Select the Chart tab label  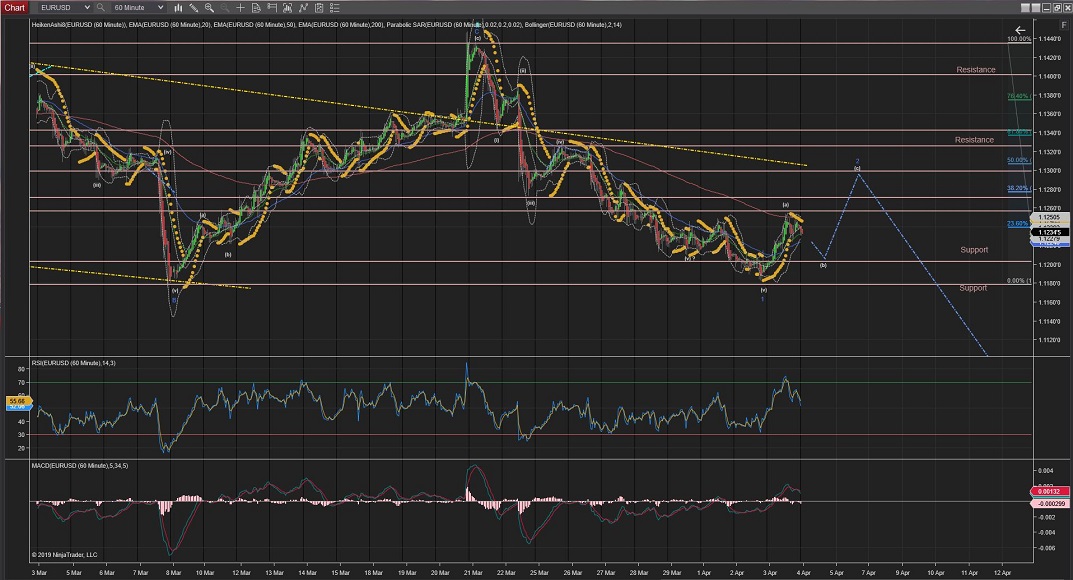point(15,7)
